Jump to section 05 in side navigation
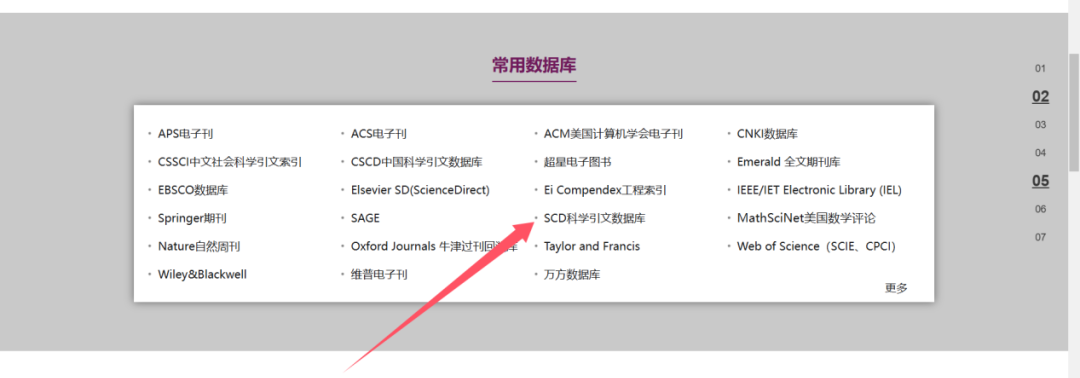This screenshot has height=378, width=1080. tap(1040, 181)
